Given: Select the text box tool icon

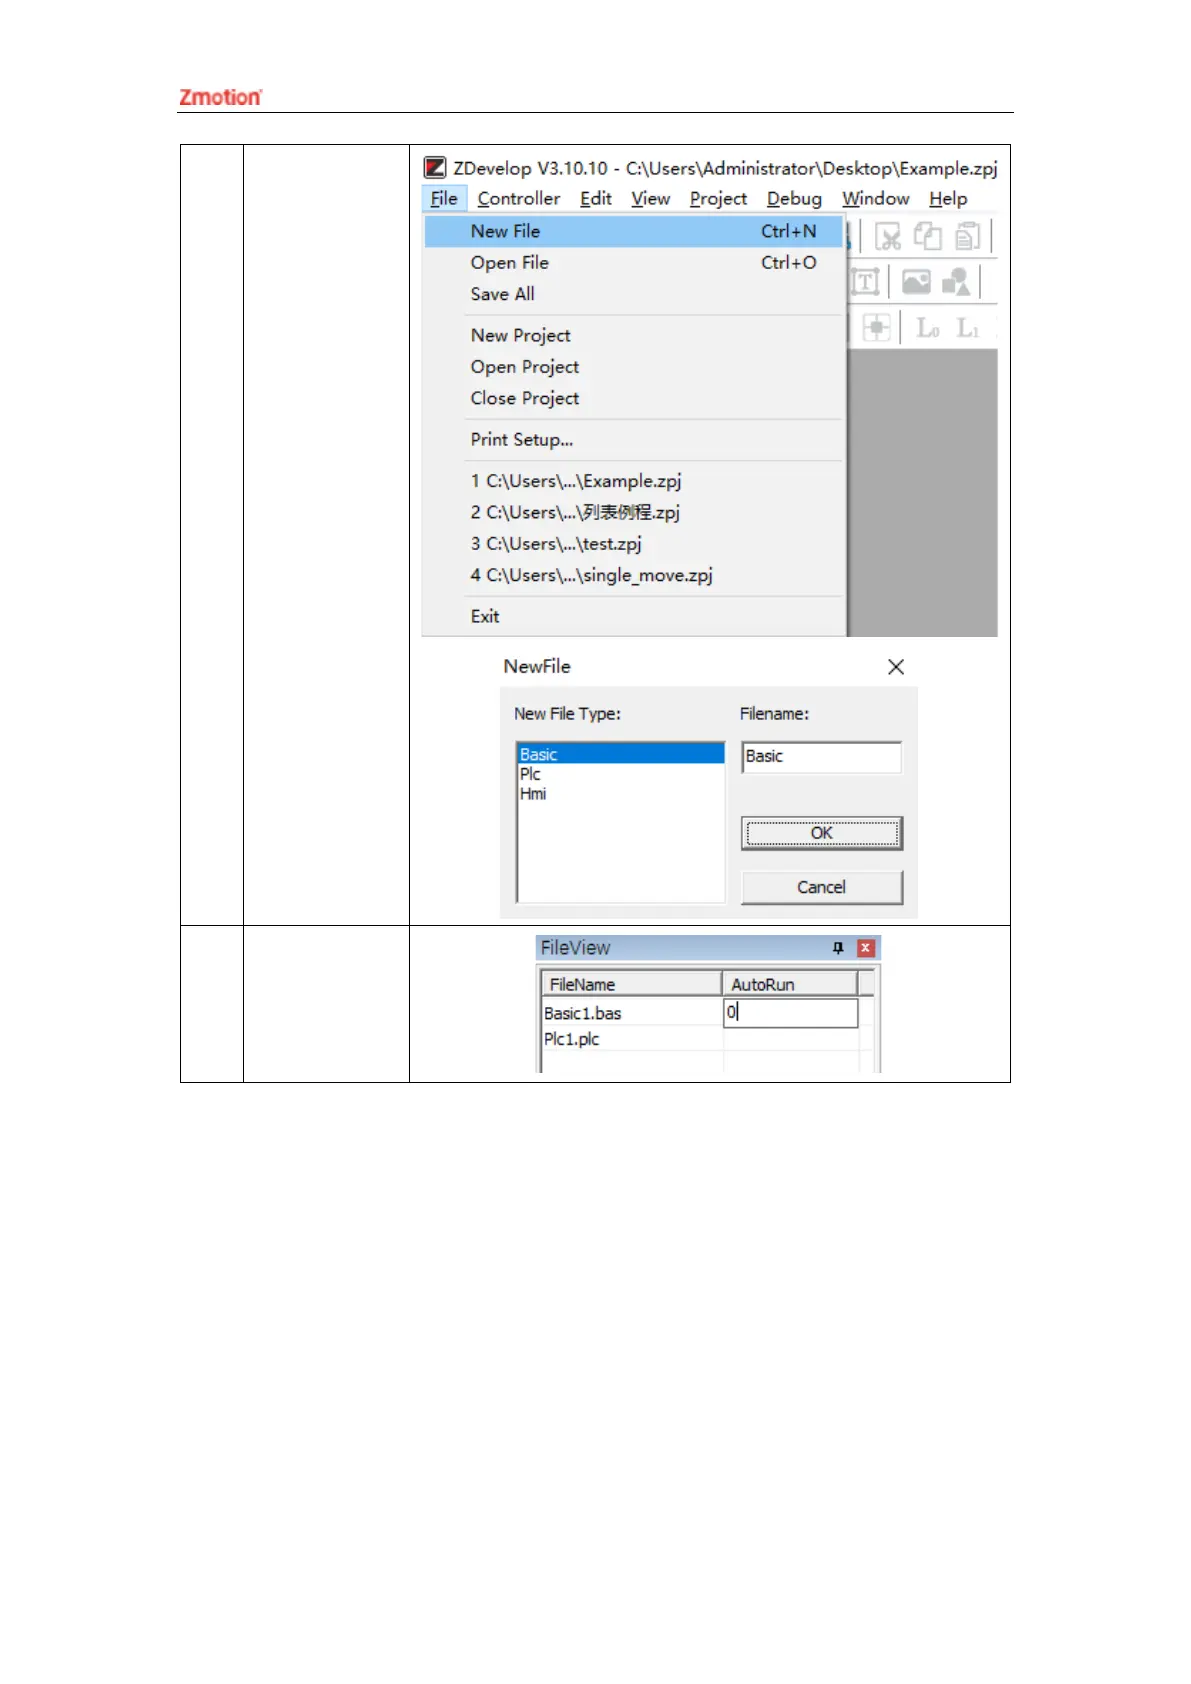Looking at the screenshot, I should point(865,282).
